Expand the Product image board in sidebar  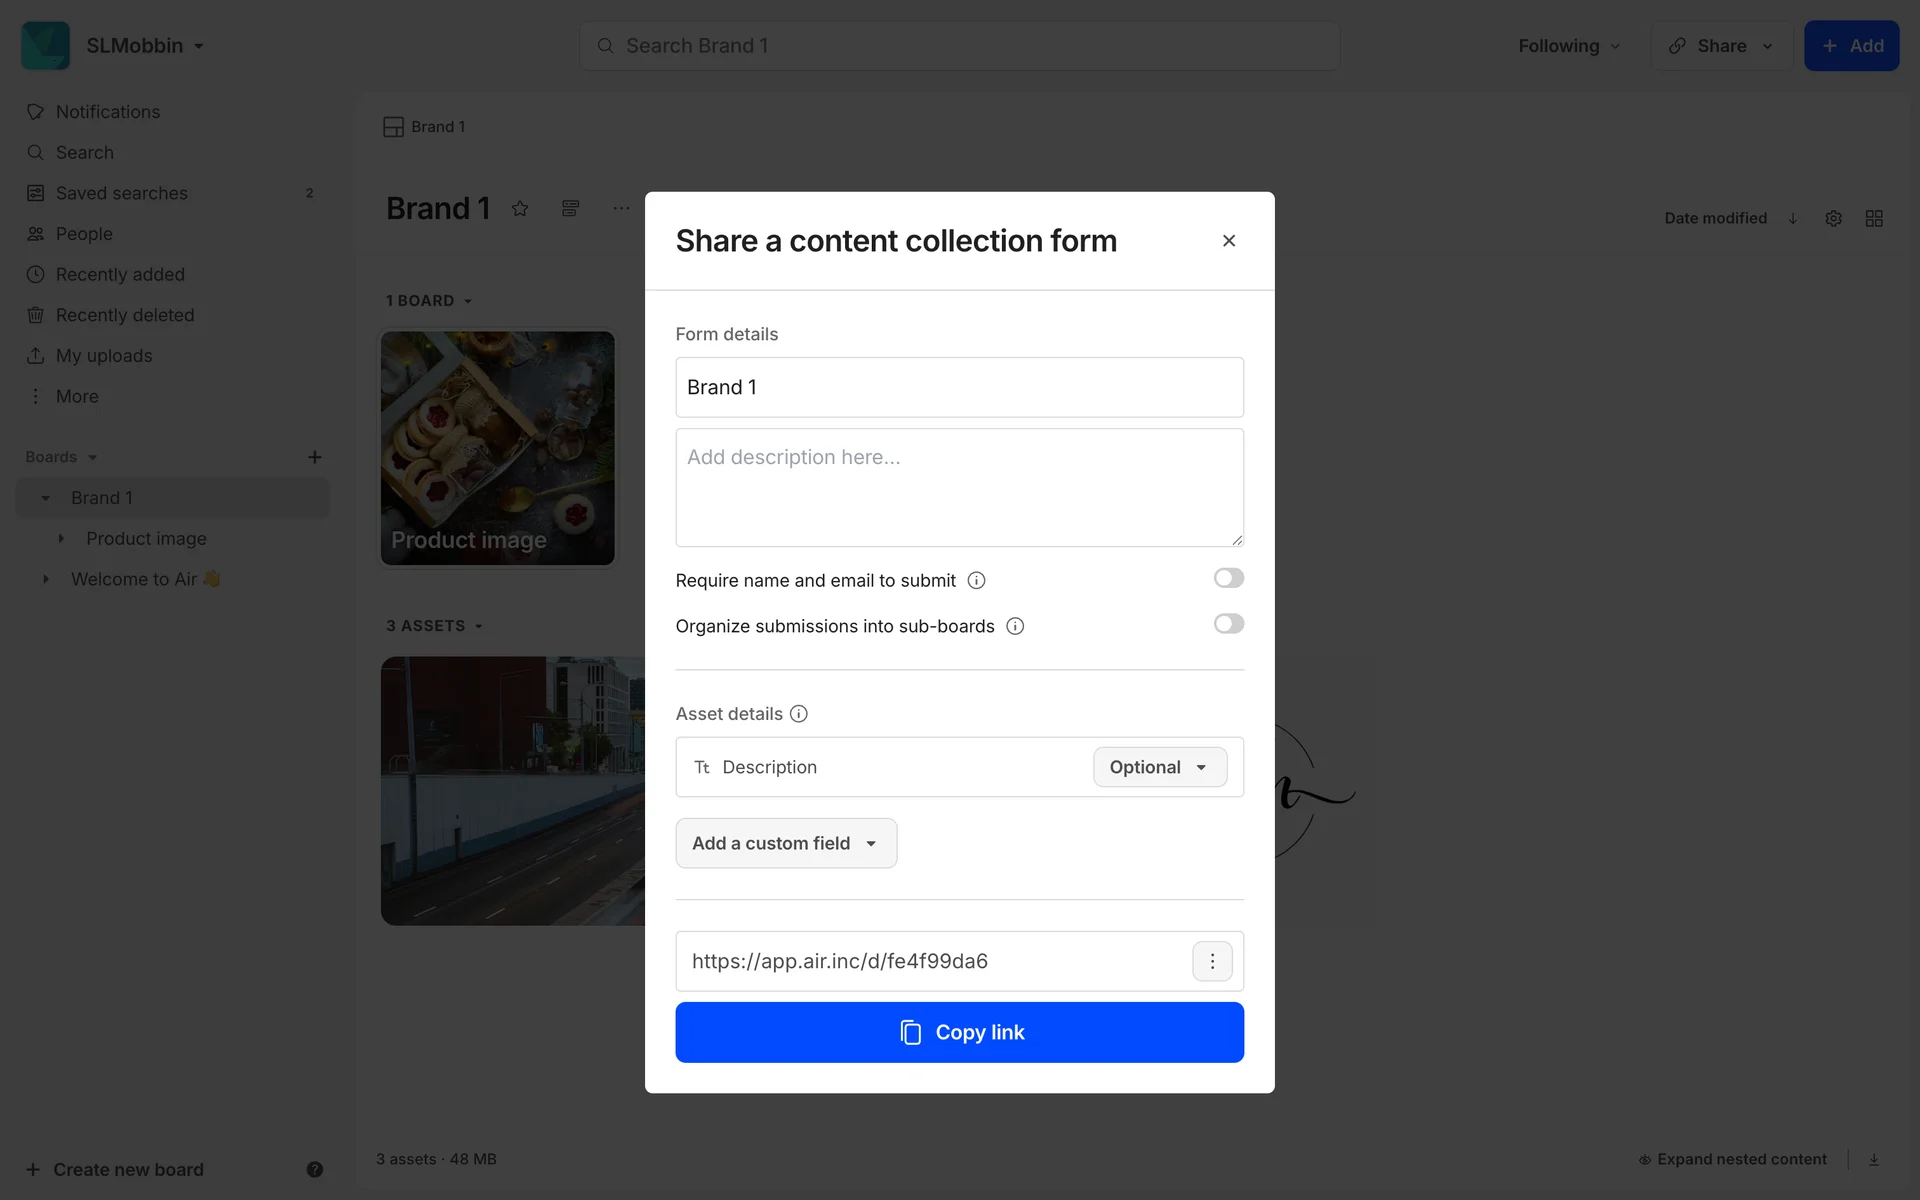click(x=61, y=539)
